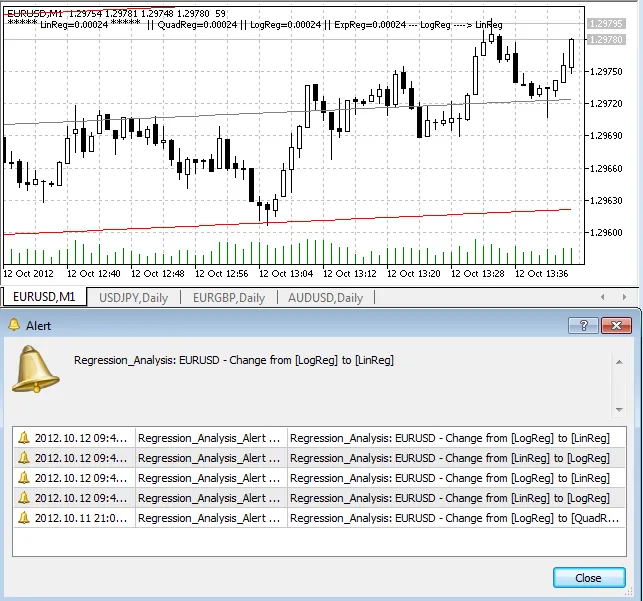
Task: Click the bell icon in Alert title bar
Action: tap(13, 325)
